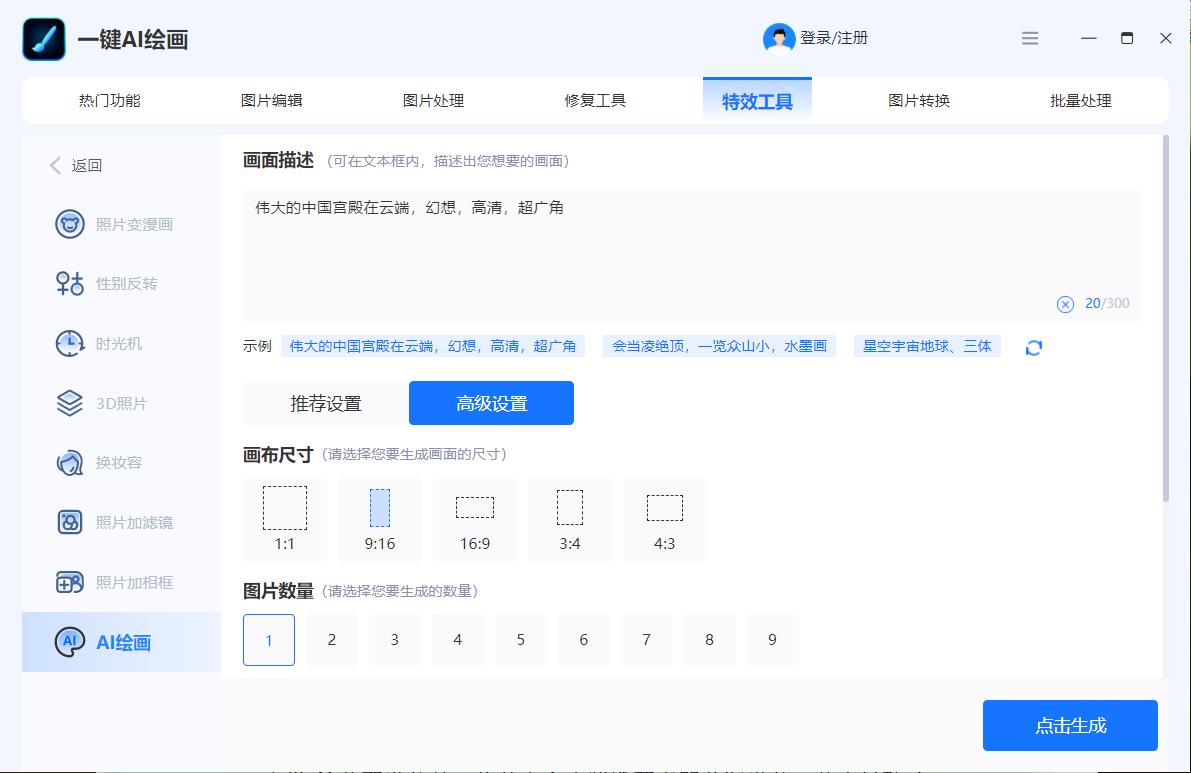Set image quantity to 8
The height and width of the screenshot is (773, 1191).
[709, 640]
